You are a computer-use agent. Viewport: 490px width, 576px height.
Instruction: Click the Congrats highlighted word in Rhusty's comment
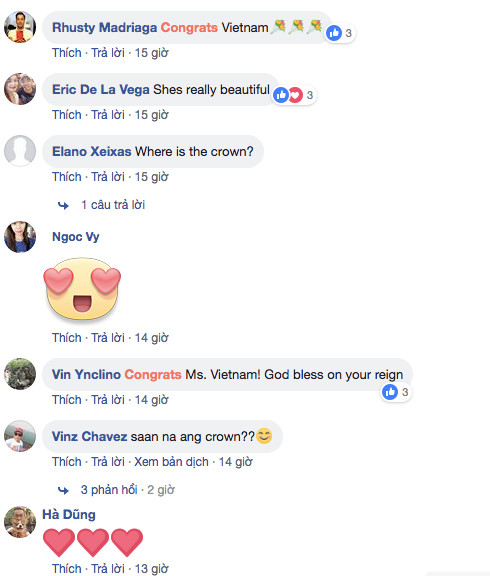[x=189, y=28]
